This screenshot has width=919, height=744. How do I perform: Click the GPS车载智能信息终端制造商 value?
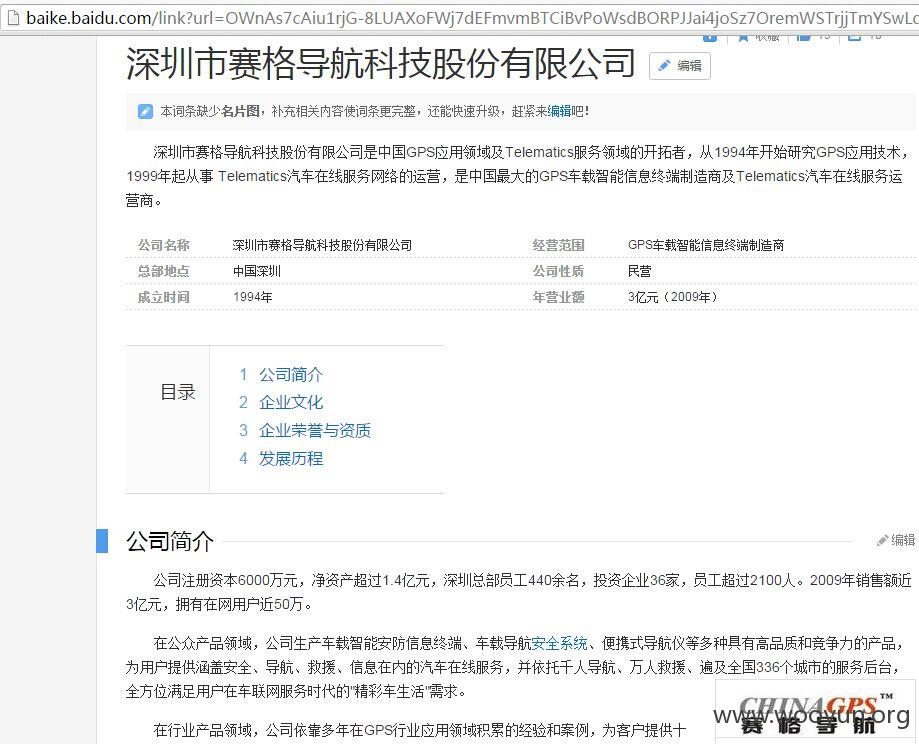(706, 245)
